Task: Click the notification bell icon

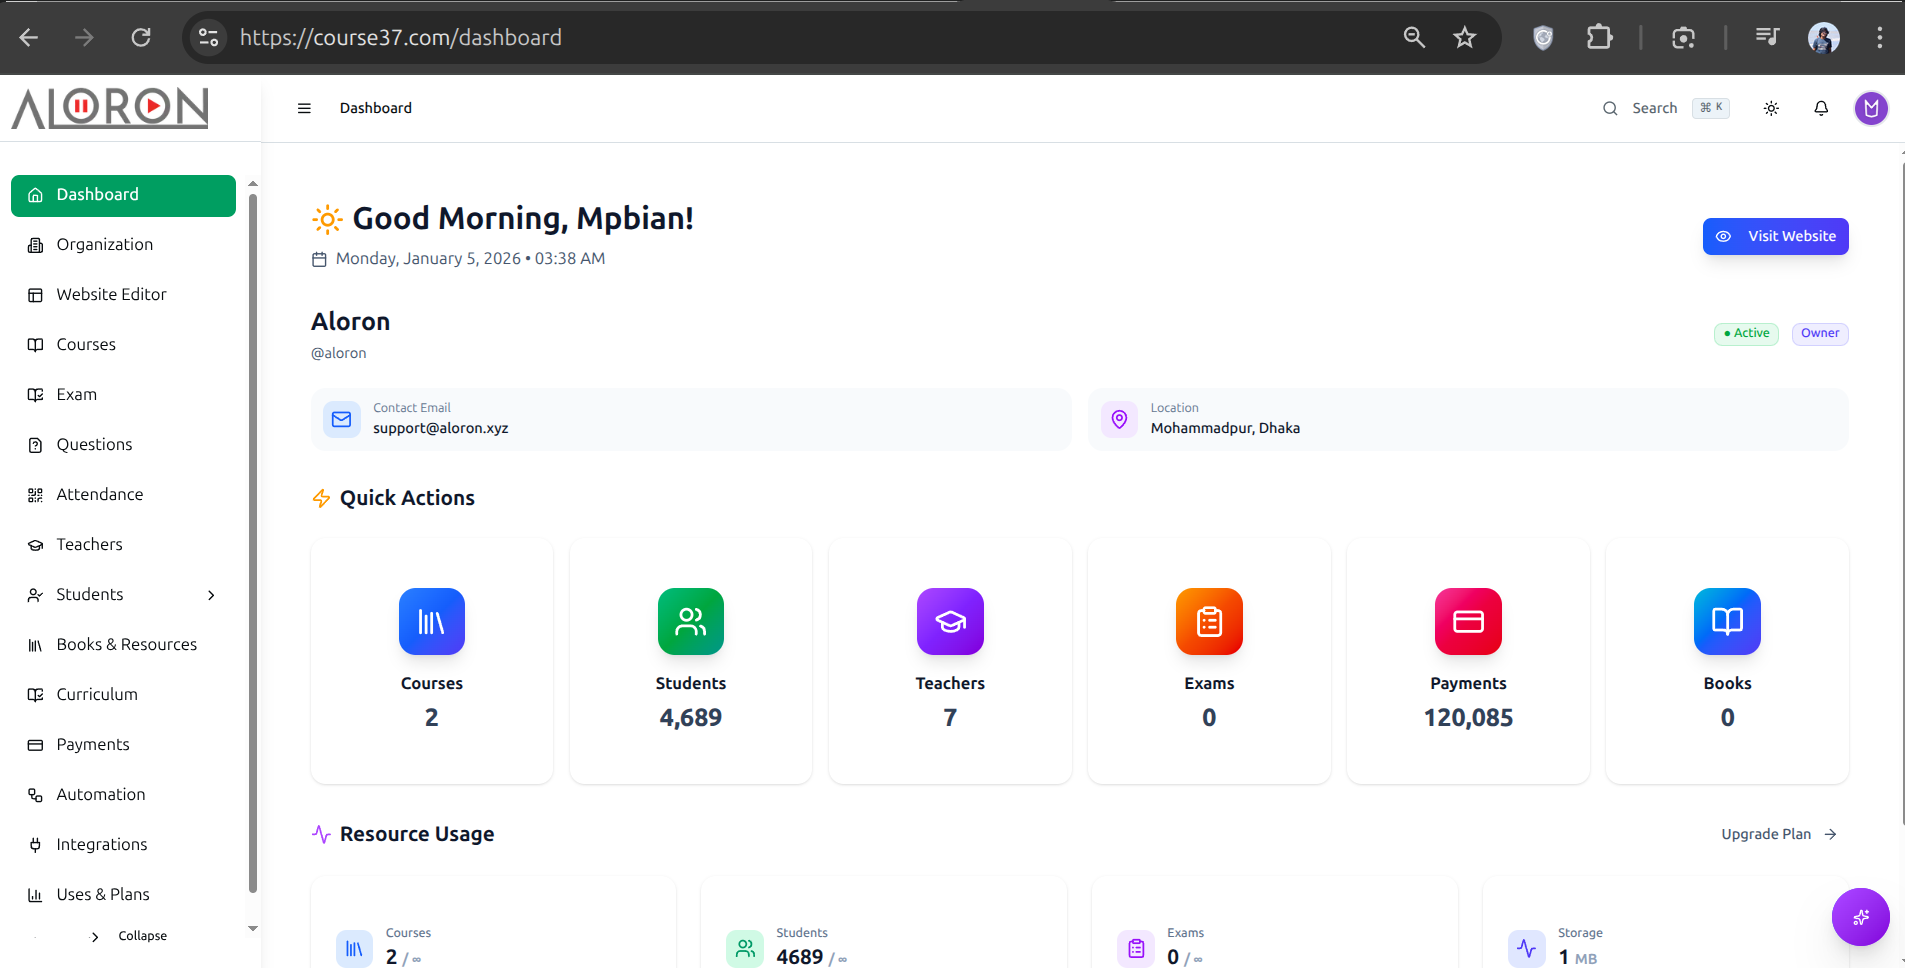Action: (1821, 108)
